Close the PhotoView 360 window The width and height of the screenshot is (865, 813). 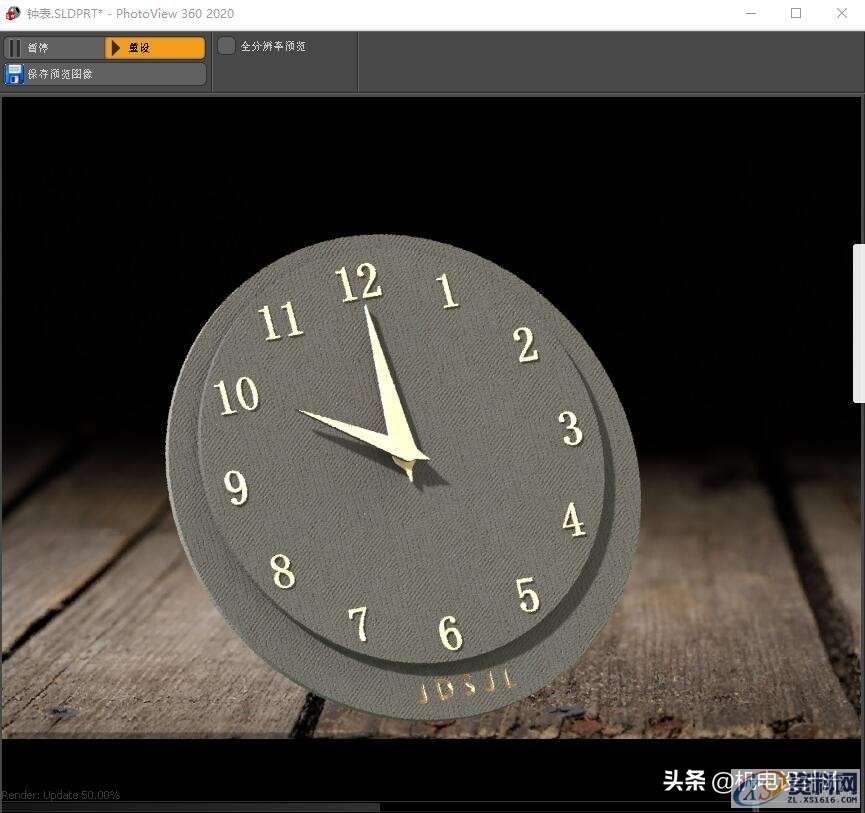coord(842,14)
